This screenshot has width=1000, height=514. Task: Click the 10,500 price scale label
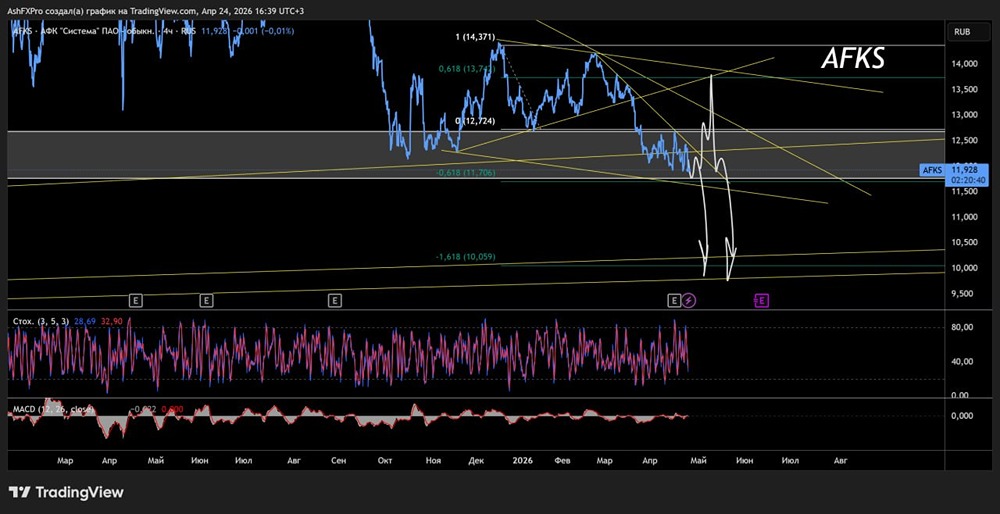click(964, 242)
